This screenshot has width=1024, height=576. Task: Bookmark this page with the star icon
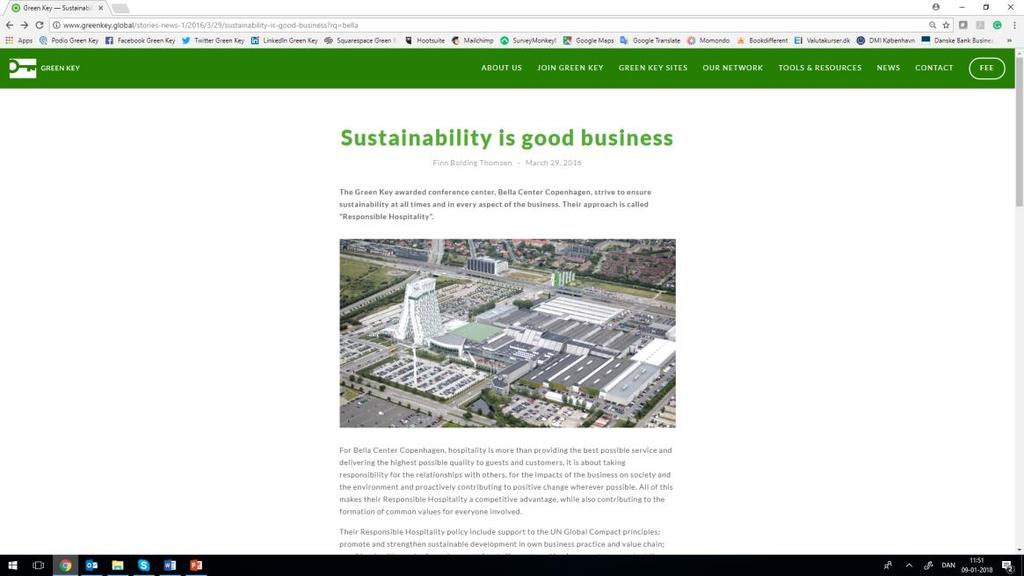tap(946, 25)
